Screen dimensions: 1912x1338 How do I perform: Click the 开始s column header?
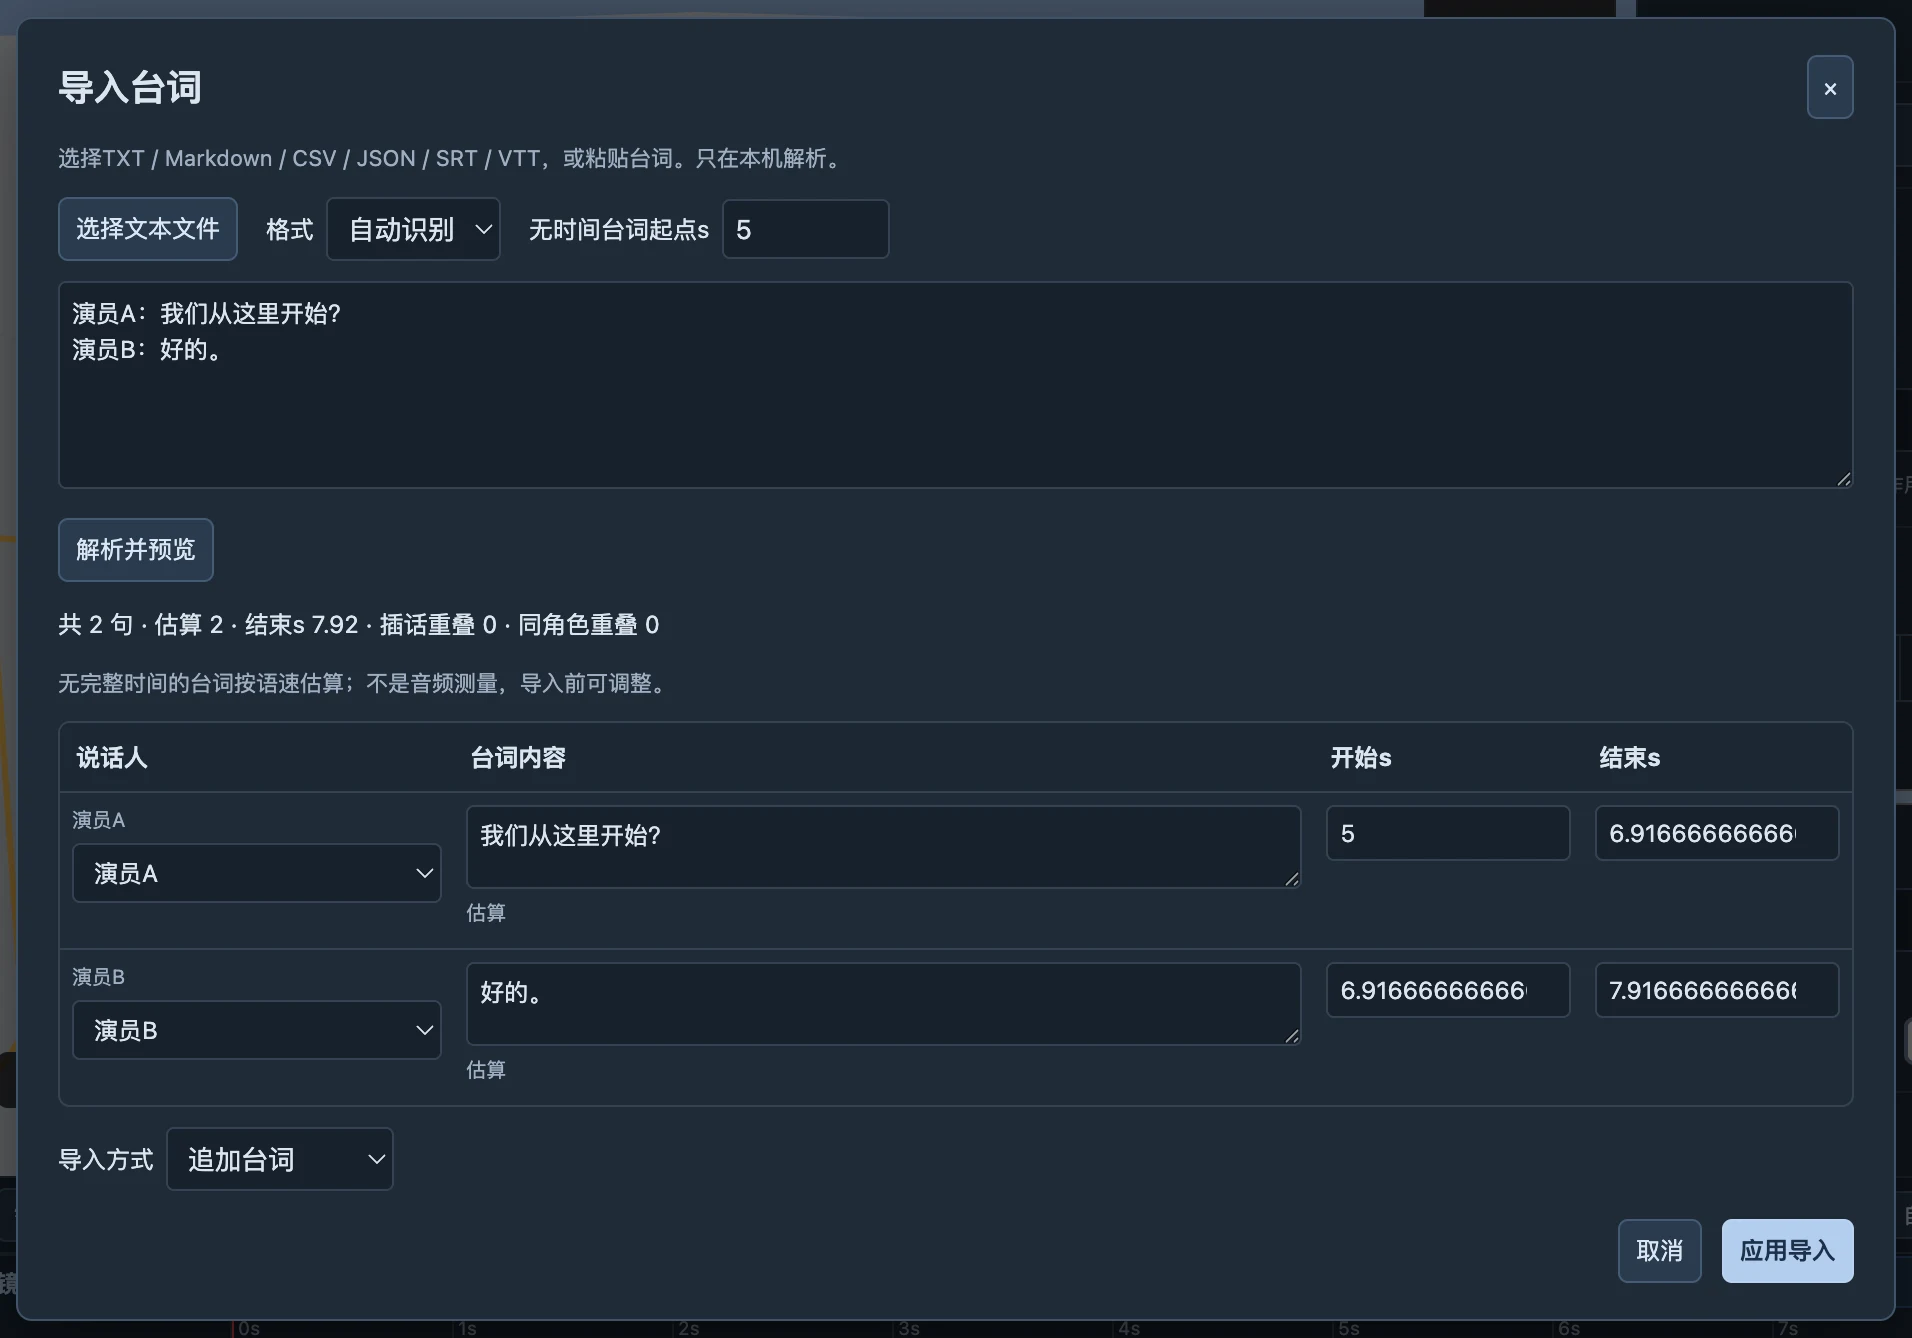click(1361, 758)
